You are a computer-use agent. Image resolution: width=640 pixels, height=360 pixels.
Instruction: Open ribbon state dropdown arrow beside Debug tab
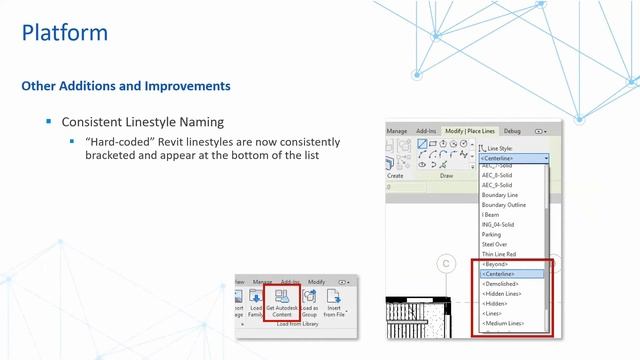point(545,132)
